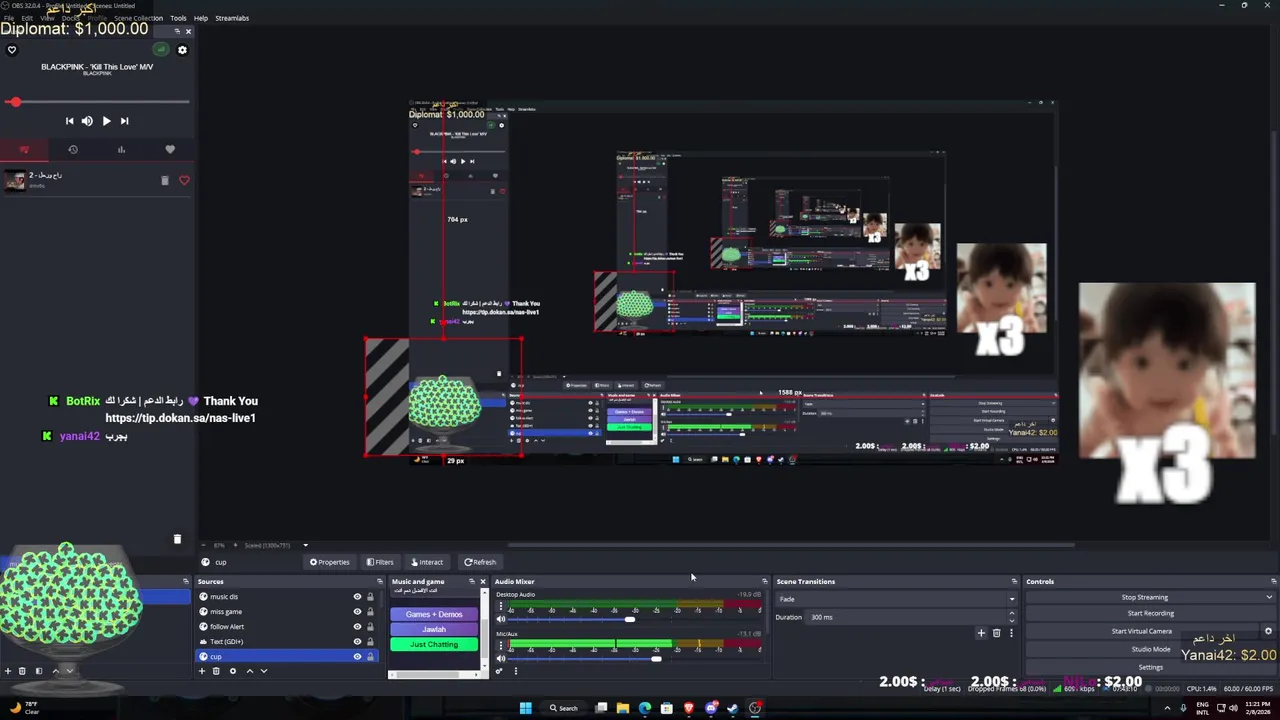Screen dimensions: 1280x720
Task: Move selected source up
Action: pos(250,671)
